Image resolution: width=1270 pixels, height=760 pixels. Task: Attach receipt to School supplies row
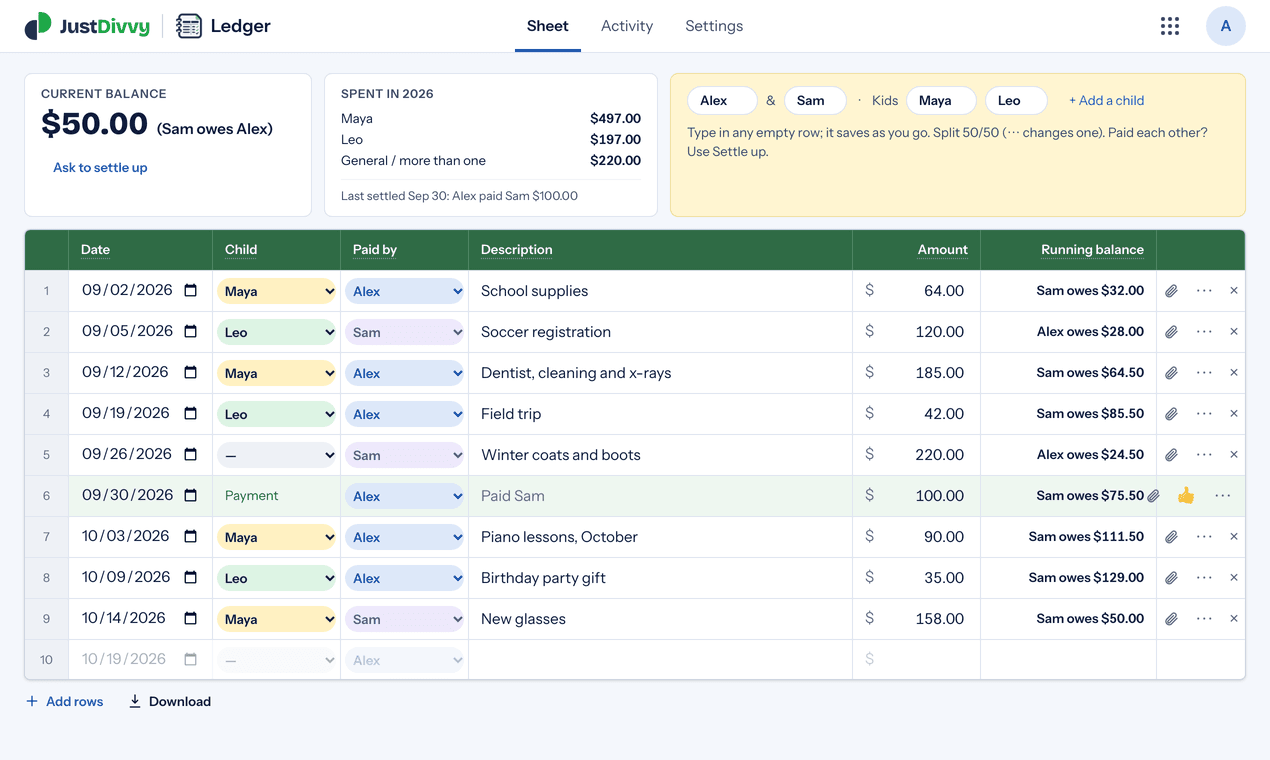pyautogui.click(x=1171, y=291)
